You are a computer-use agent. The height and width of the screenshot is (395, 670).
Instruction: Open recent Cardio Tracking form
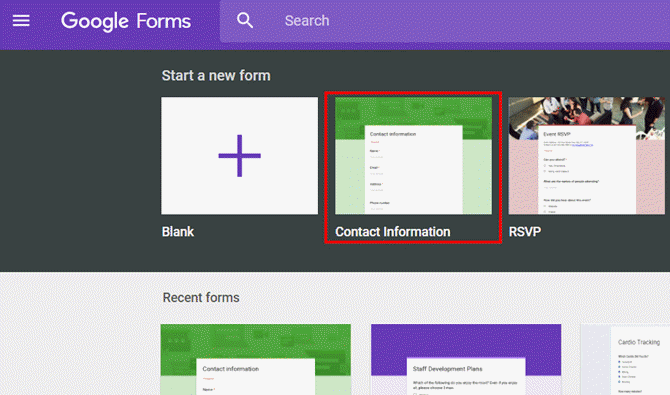625,360
